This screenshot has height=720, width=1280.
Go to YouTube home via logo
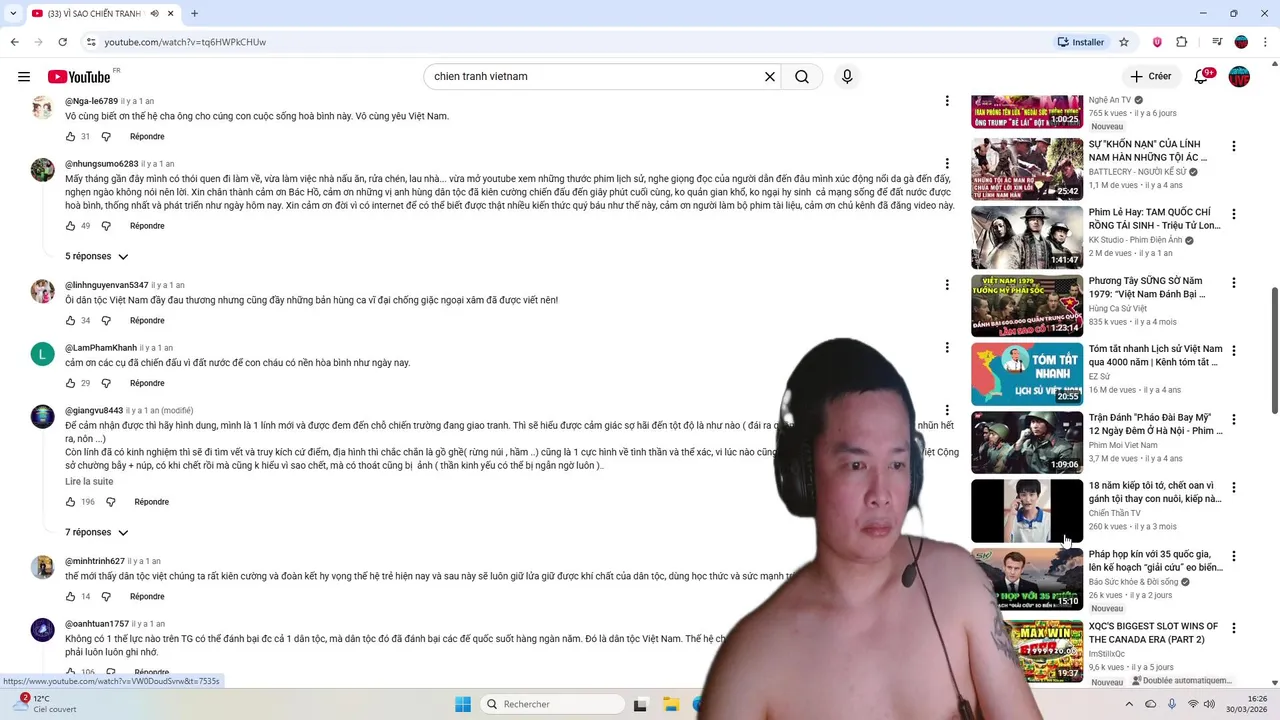[79, 77]
